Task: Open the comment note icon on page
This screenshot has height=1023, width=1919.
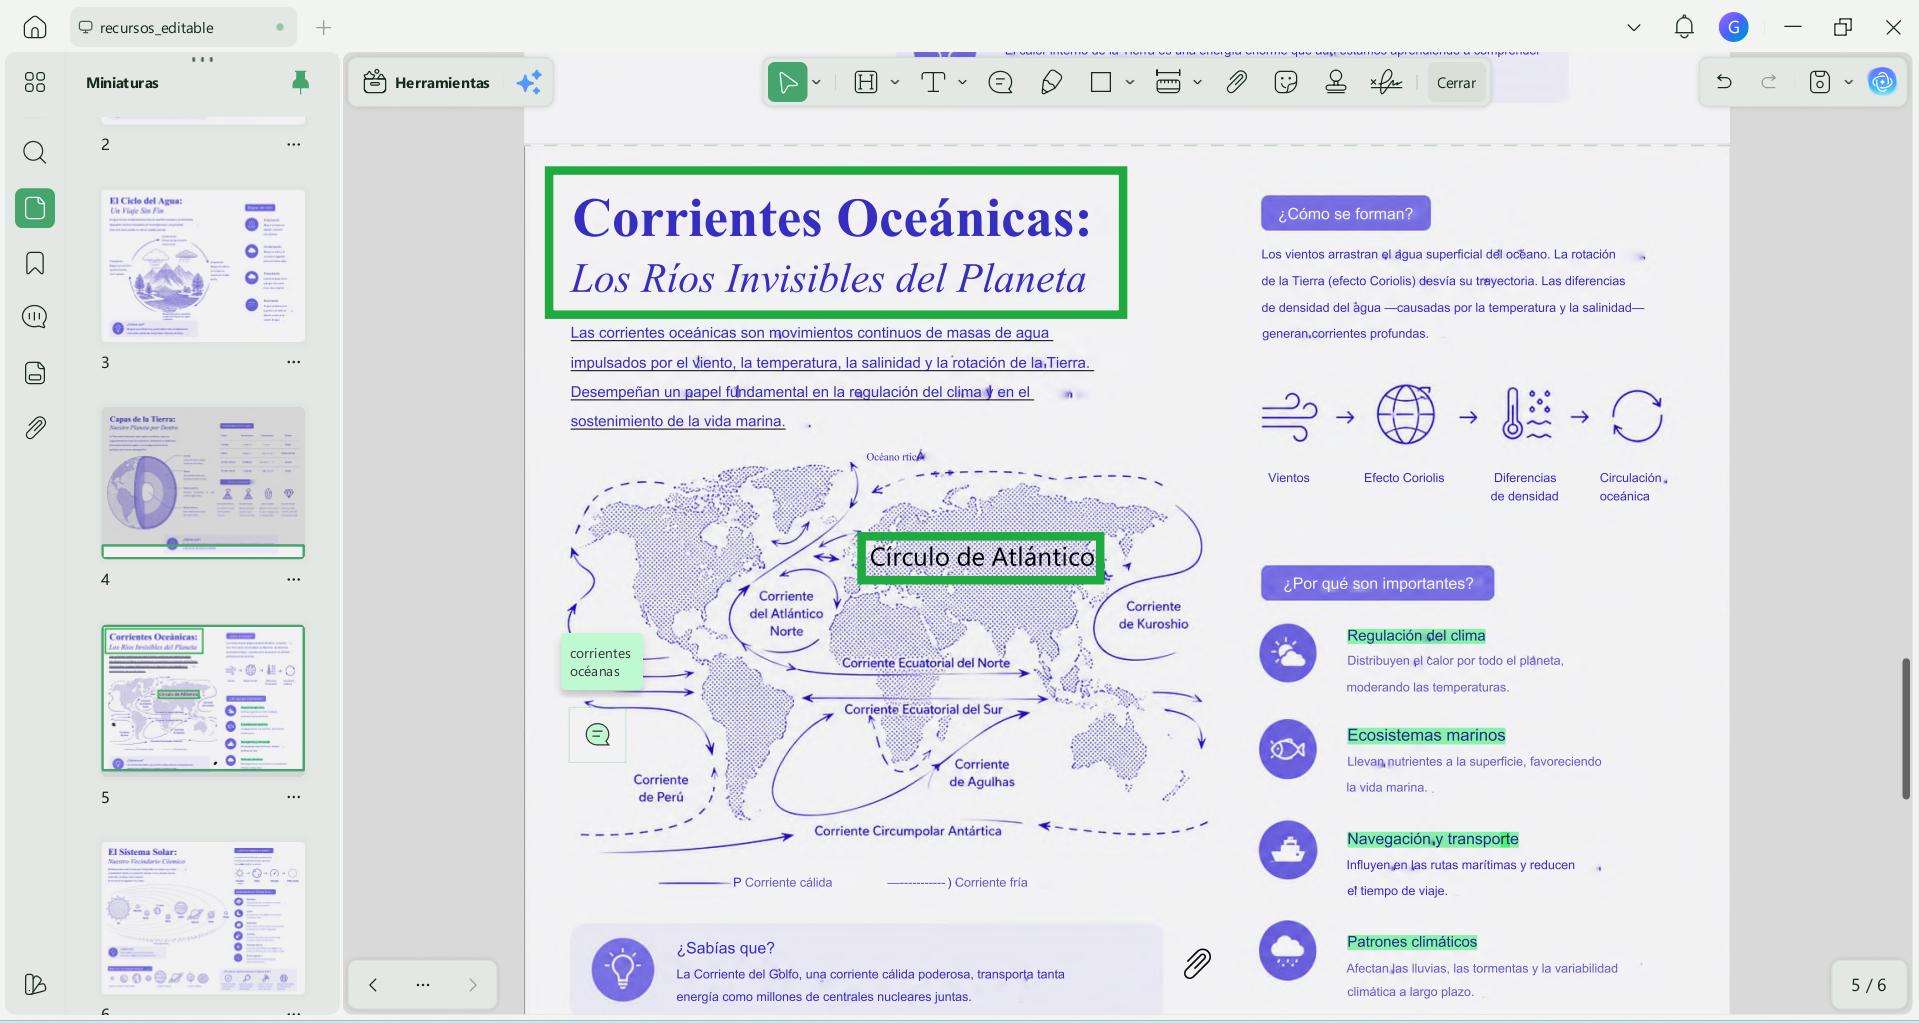Action: click(x=598, y=735)
